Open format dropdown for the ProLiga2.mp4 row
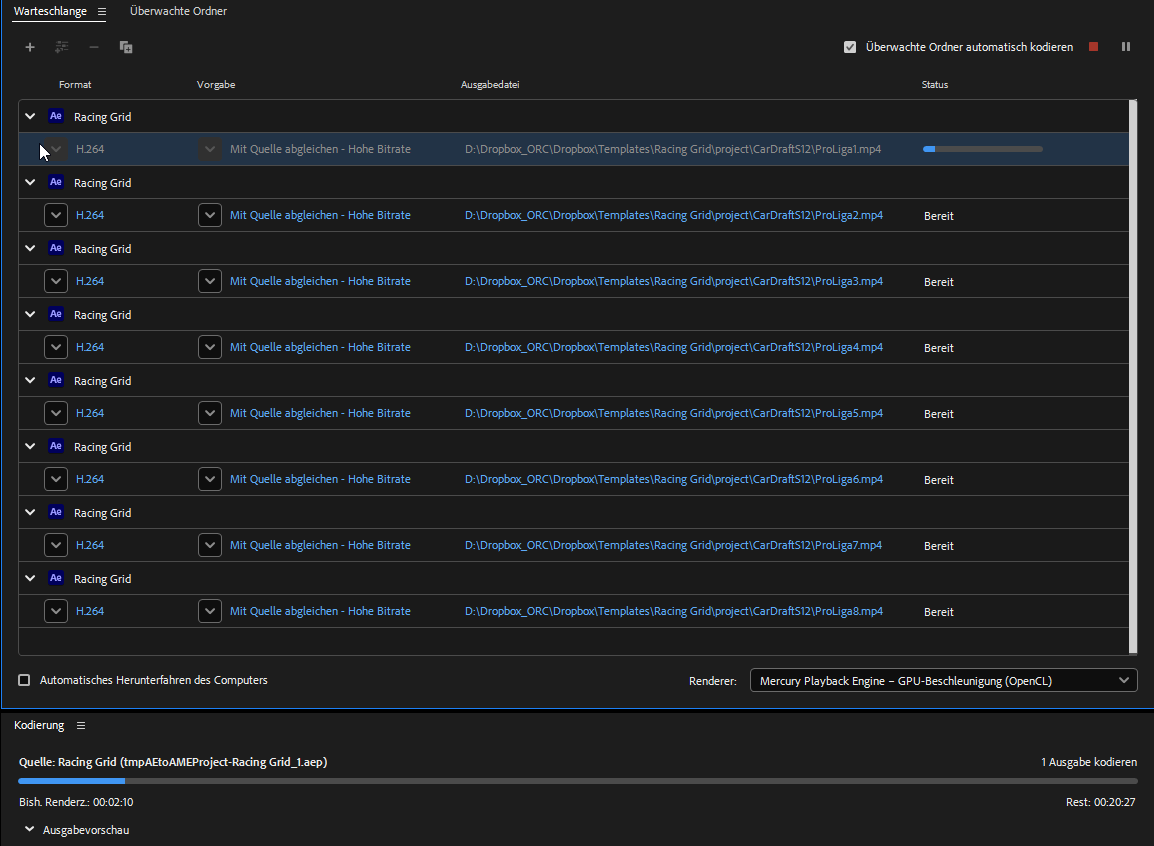 coord(56,215)
